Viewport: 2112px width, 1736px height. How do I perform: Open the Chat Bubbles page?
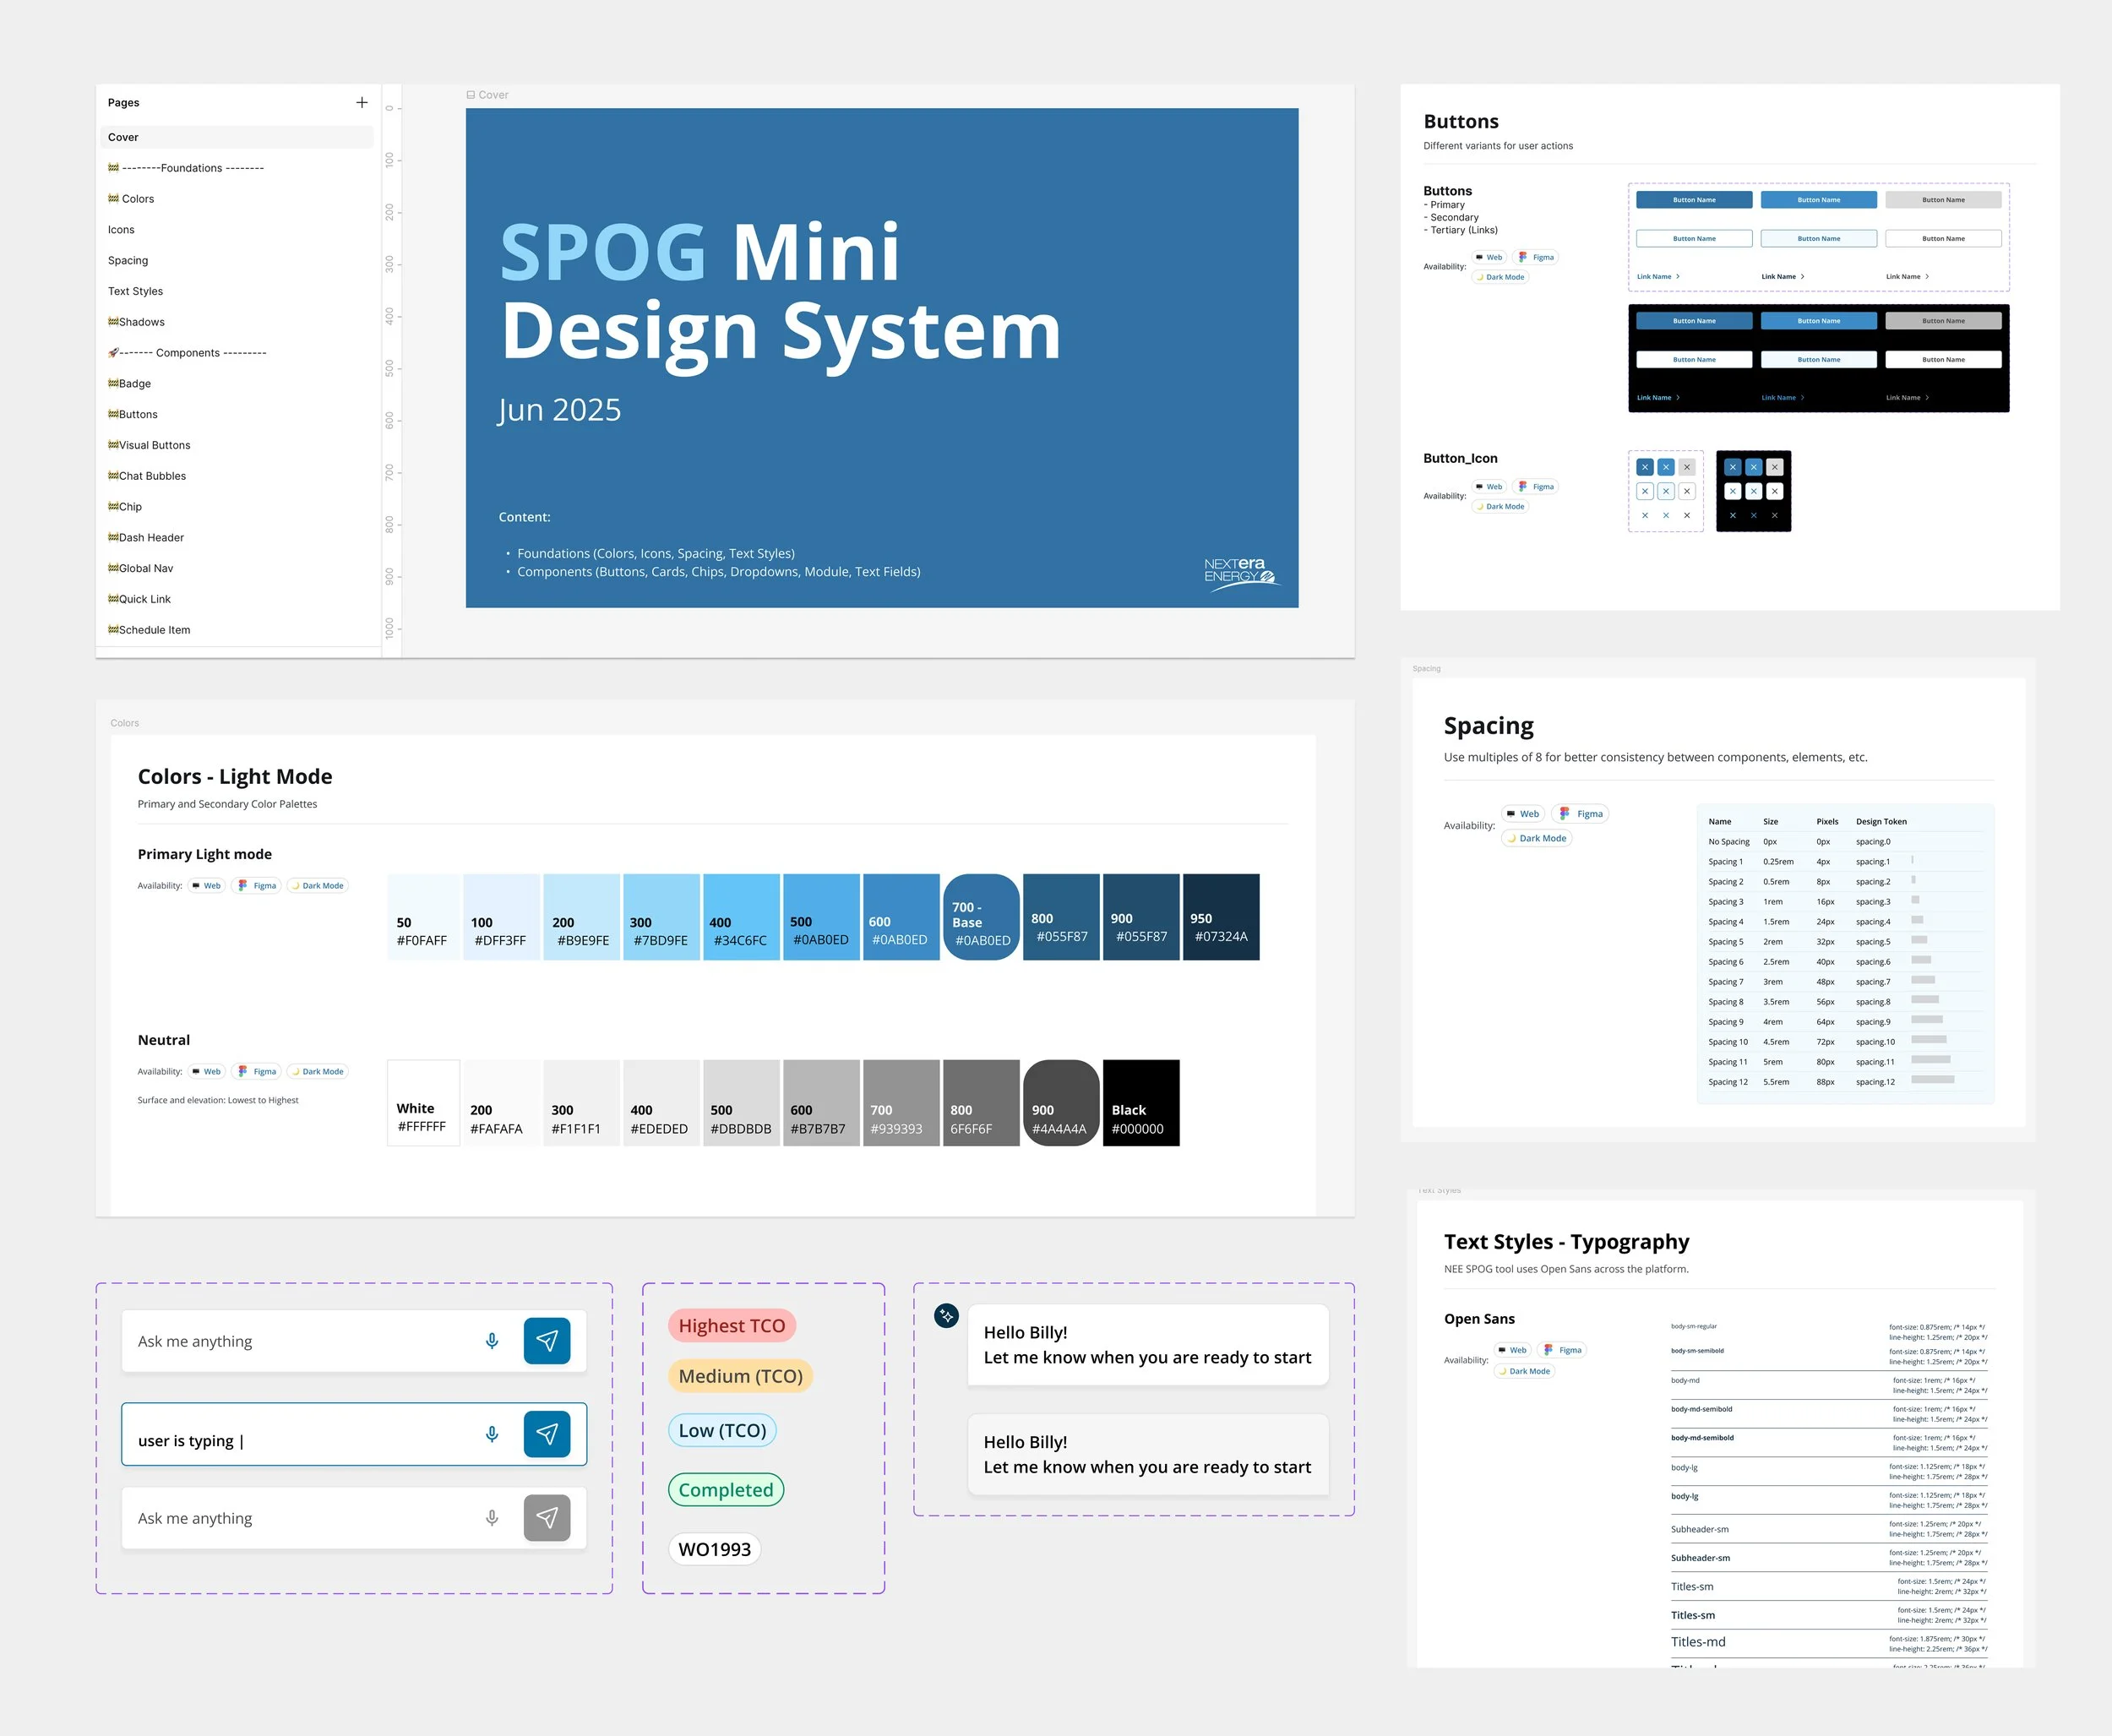152,476
